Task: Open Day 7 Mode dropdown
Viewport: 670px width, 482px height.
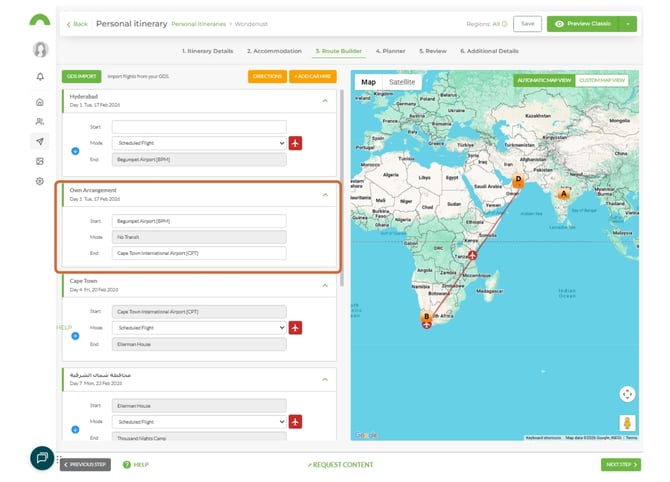Action: click(199, 422)
